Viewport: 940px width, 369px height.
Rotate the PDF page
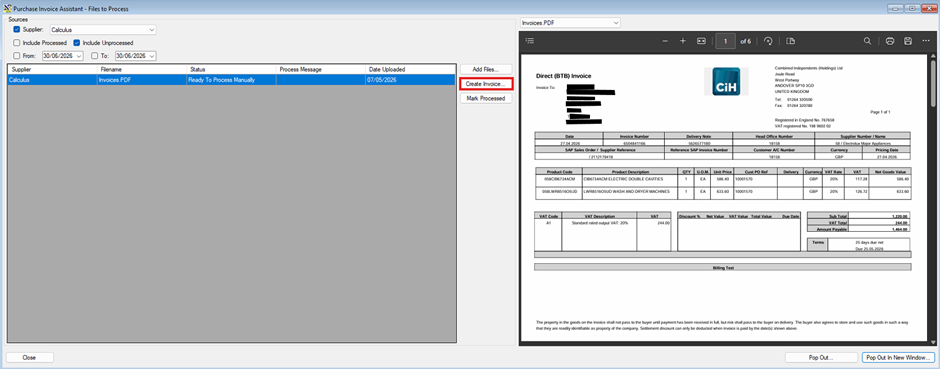768,41
